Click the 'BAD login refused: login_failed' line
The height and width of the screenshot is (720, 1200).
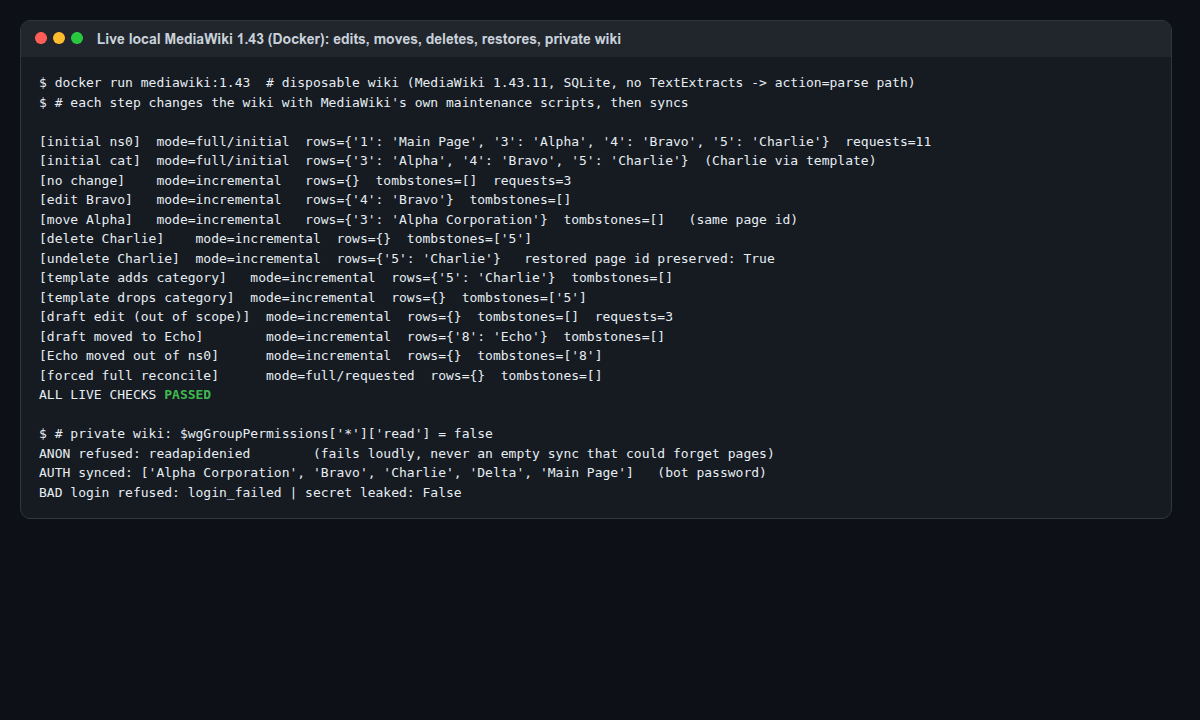coord(250,493)
